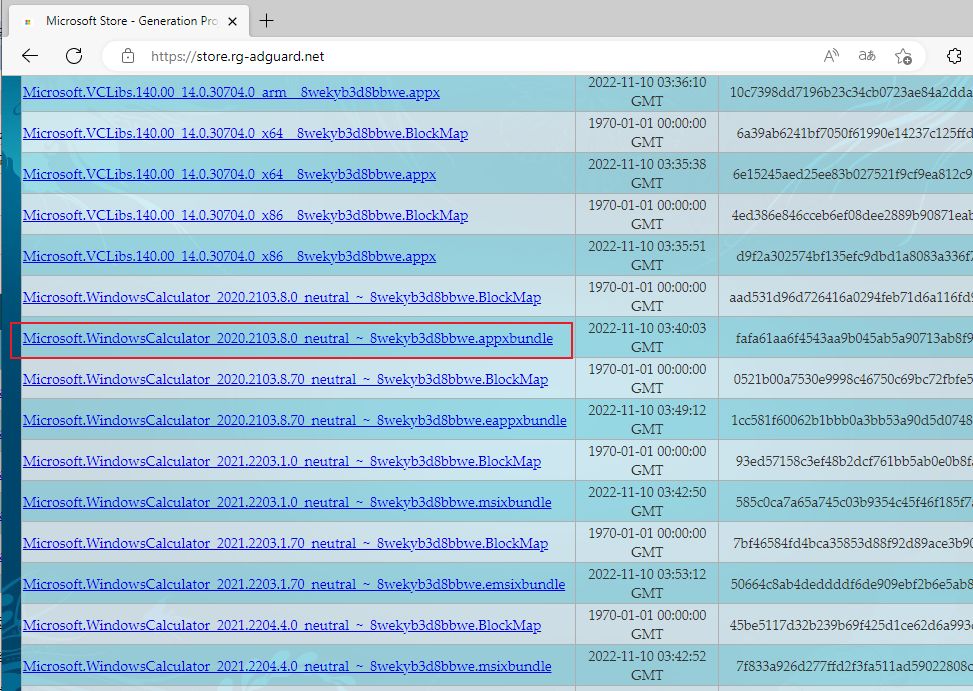Viewport: 973px width, 691px height.
Task: Download WindowsCalculator 2020.2103.8.0 appxbundle link
Action: pos(287,338)
